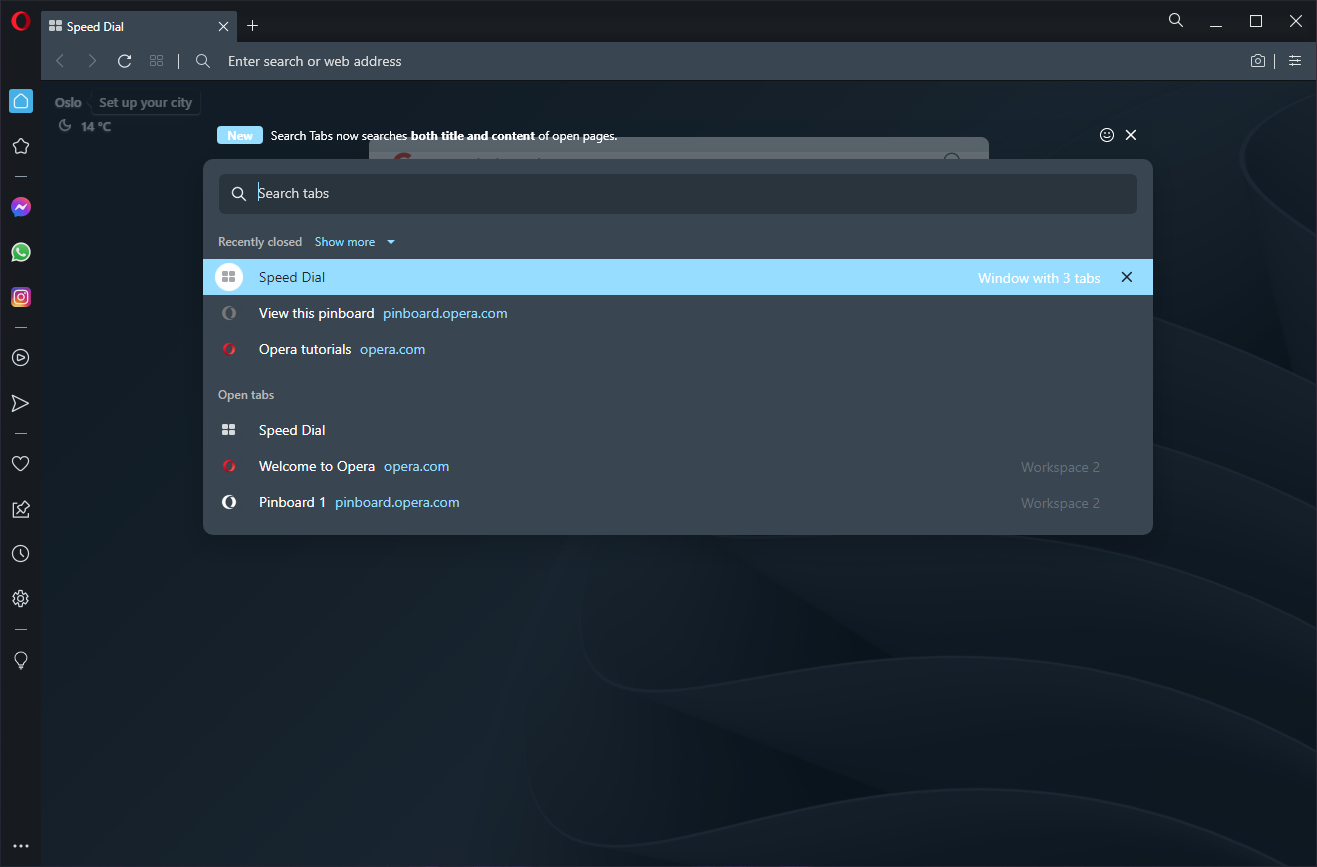Viewport: 1317px width, 867px height.
Task: Open Instagram sidebar panel
Action: (20, 297)
